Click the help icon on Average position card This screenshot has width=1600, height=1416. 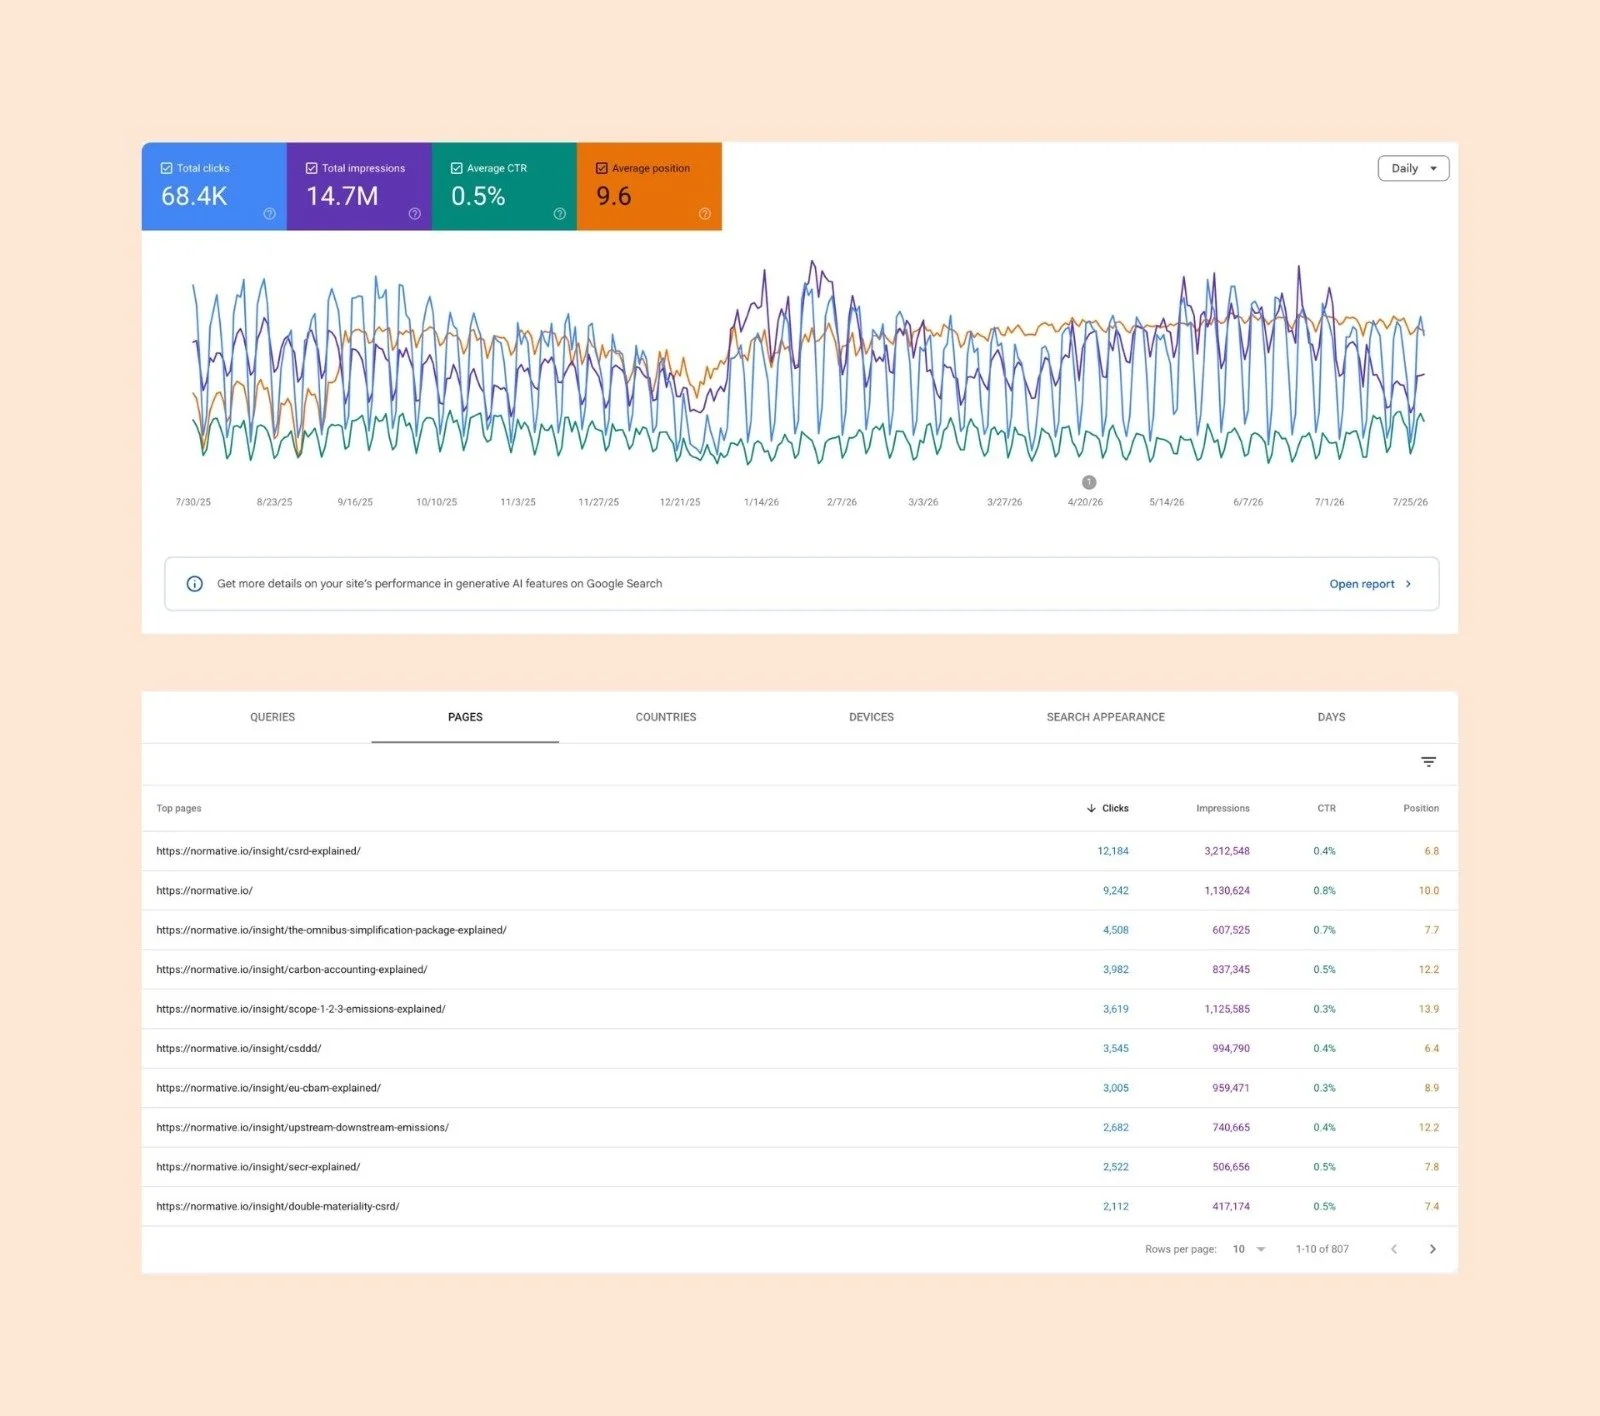pos(704,214)
